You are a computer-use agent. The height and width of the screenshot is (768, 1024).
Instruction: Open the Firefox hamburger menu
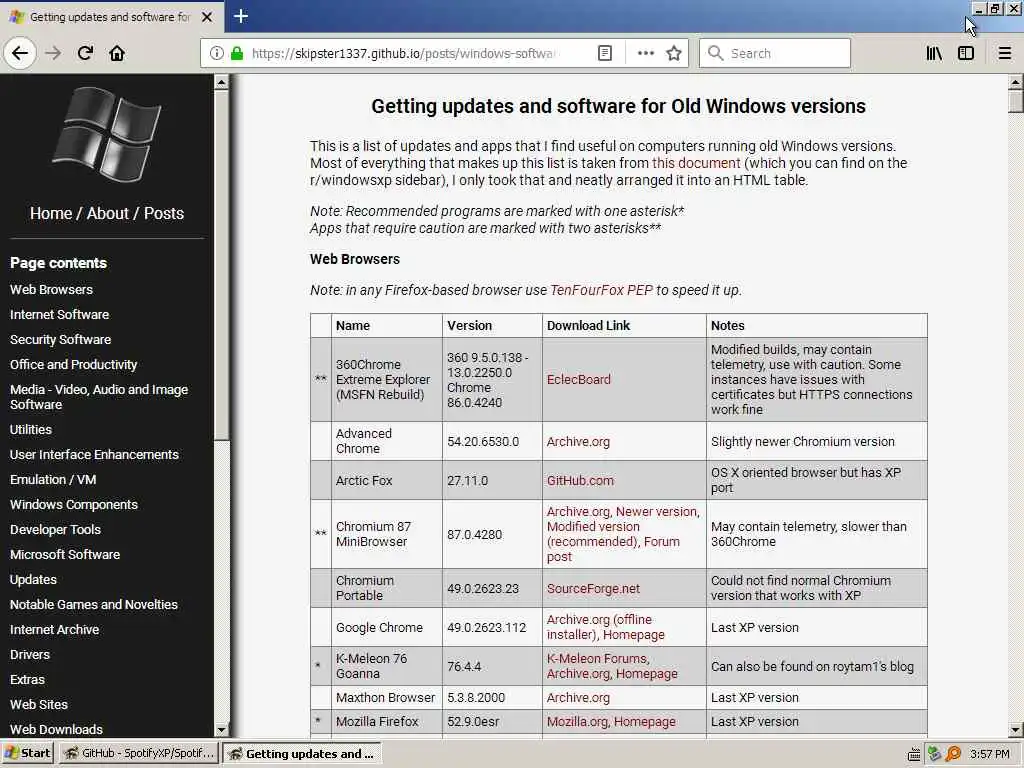point(1004,54)
